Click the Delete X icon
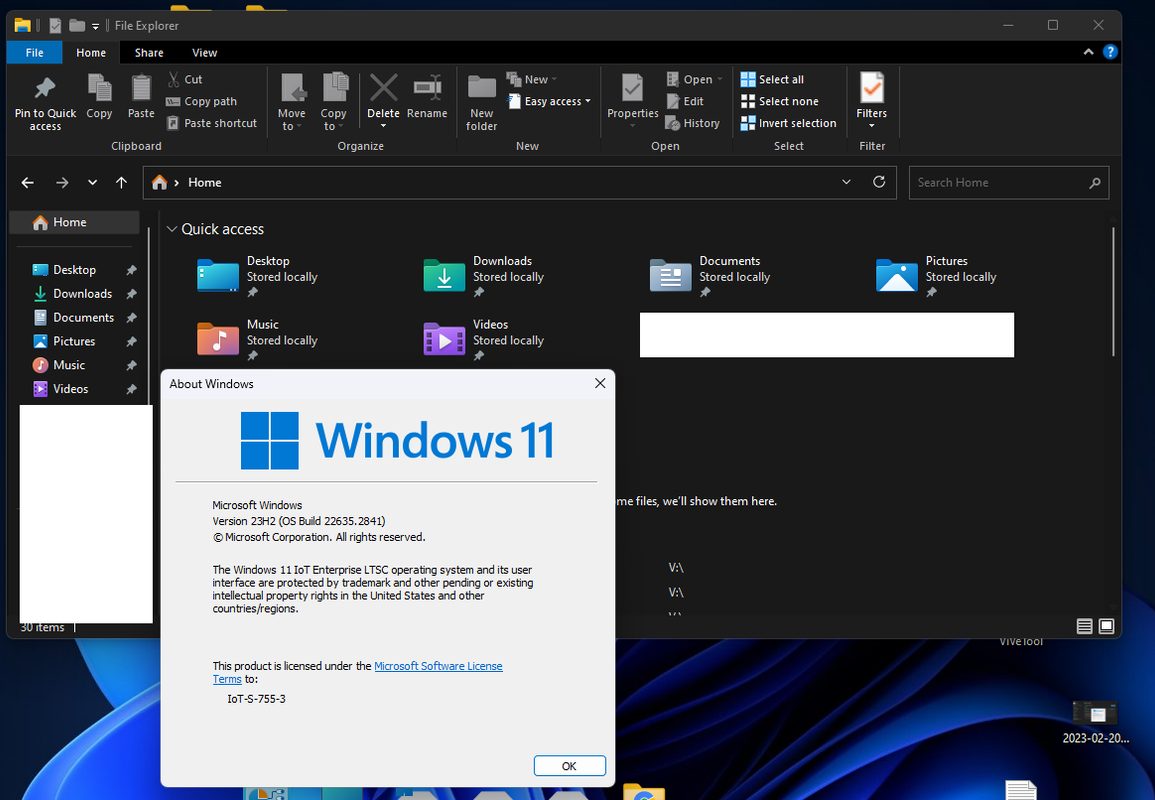Screen dimensions: 1155x800 click(383, 88)
